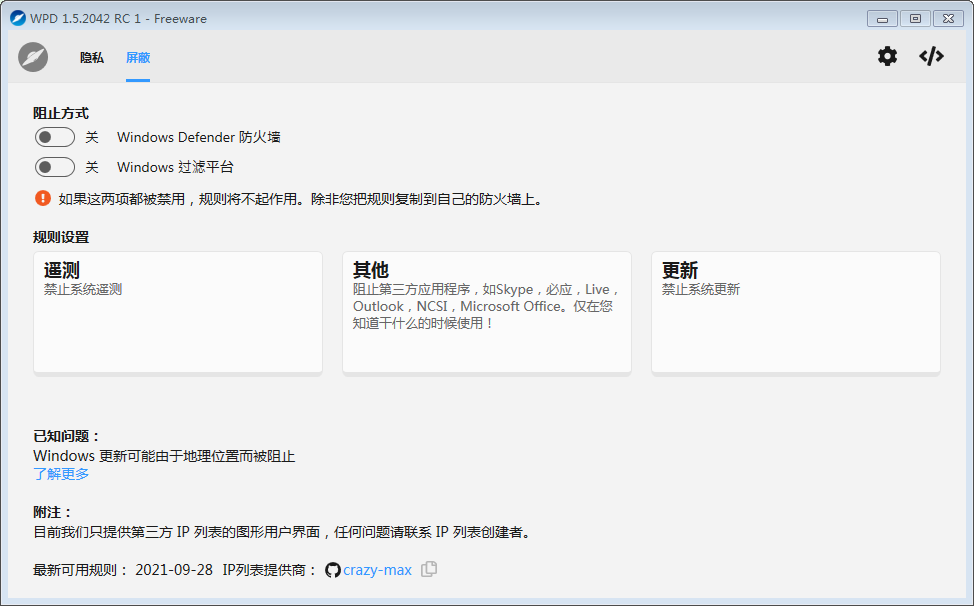Click the 禁止系统遥测 description text
This screenshot has height=606, width=974.
click(x=83, y=289)
